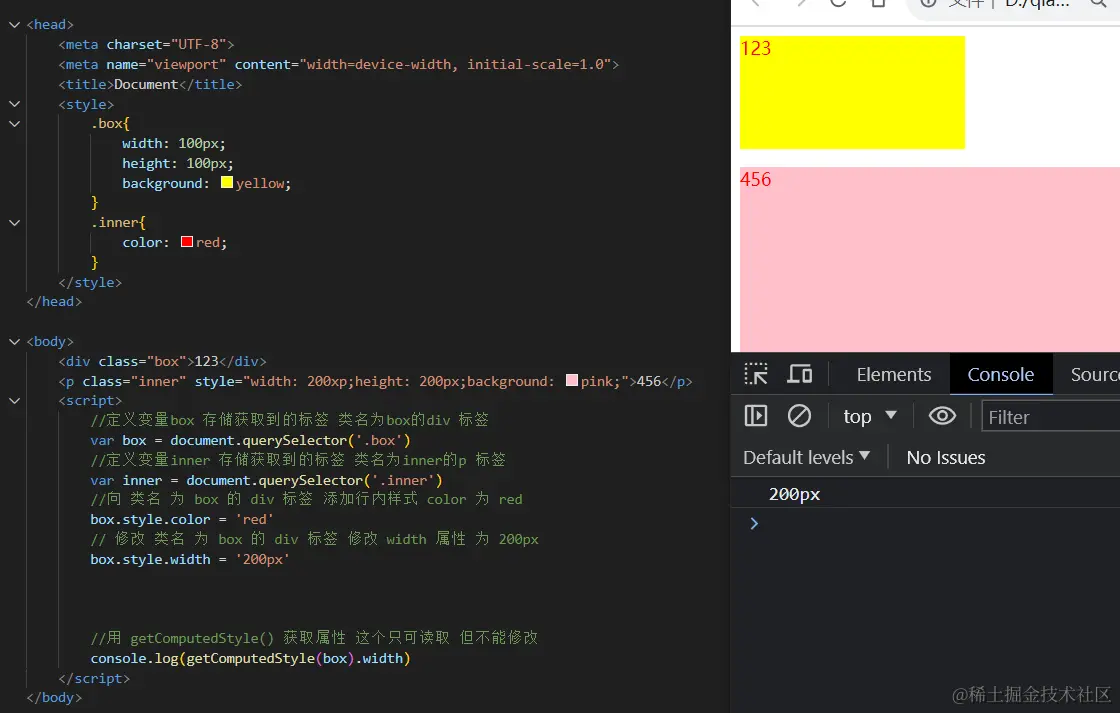Click the browser reload icon
Viewport: 1120px width, 713px height.
pos(839,4)
